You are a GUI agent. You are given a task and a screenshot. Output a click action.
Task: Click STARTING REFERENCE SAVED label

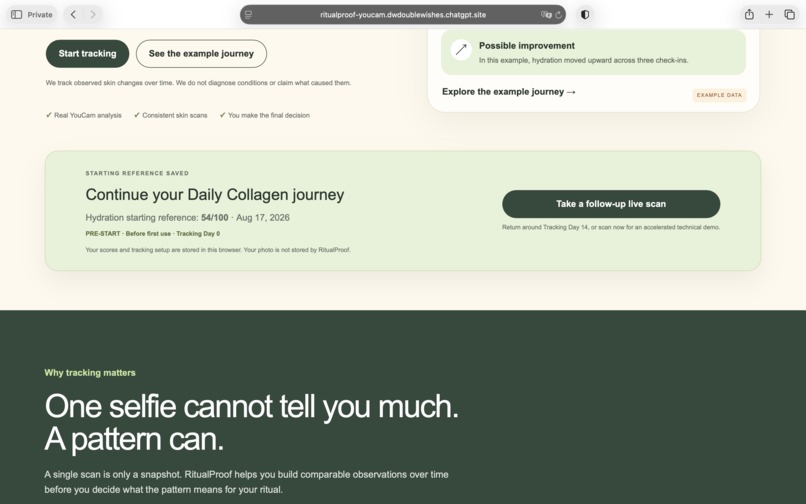[137, 173]
